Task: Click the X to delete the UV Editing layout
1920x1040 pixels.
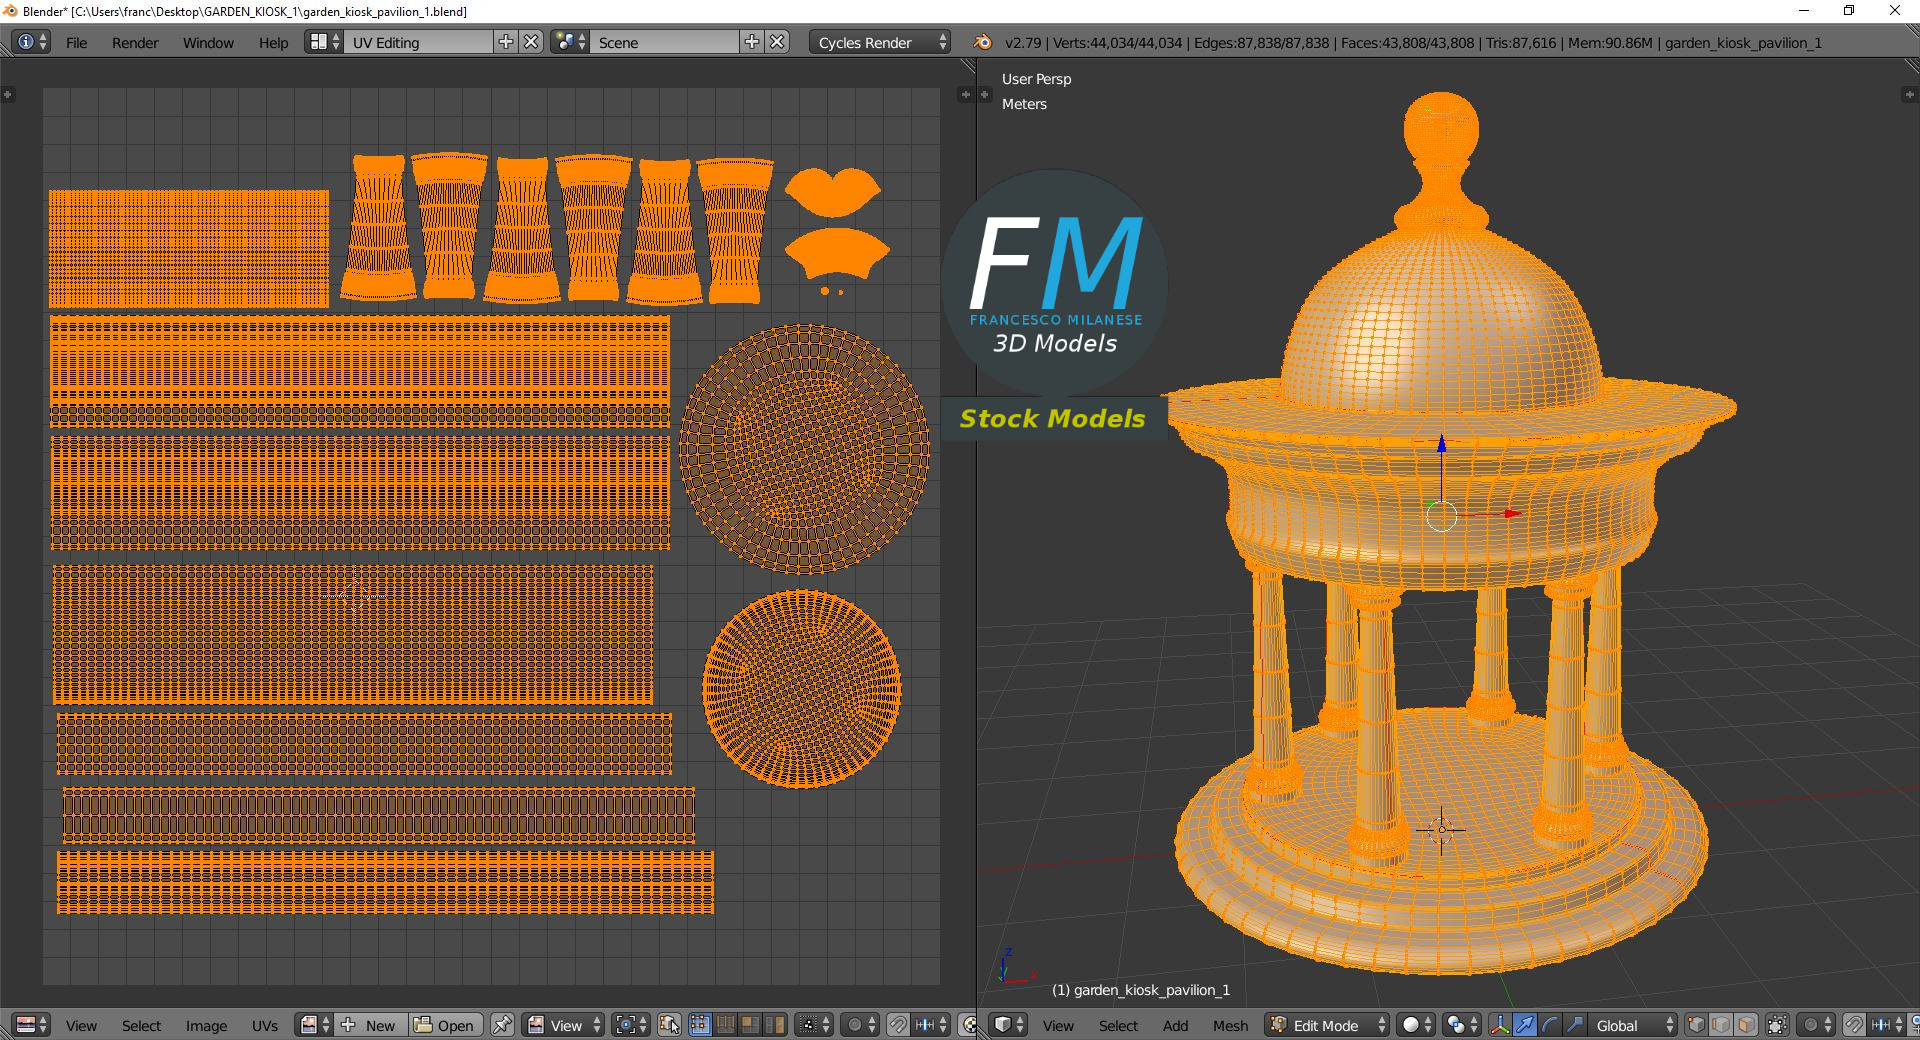Action: point(530,42)
